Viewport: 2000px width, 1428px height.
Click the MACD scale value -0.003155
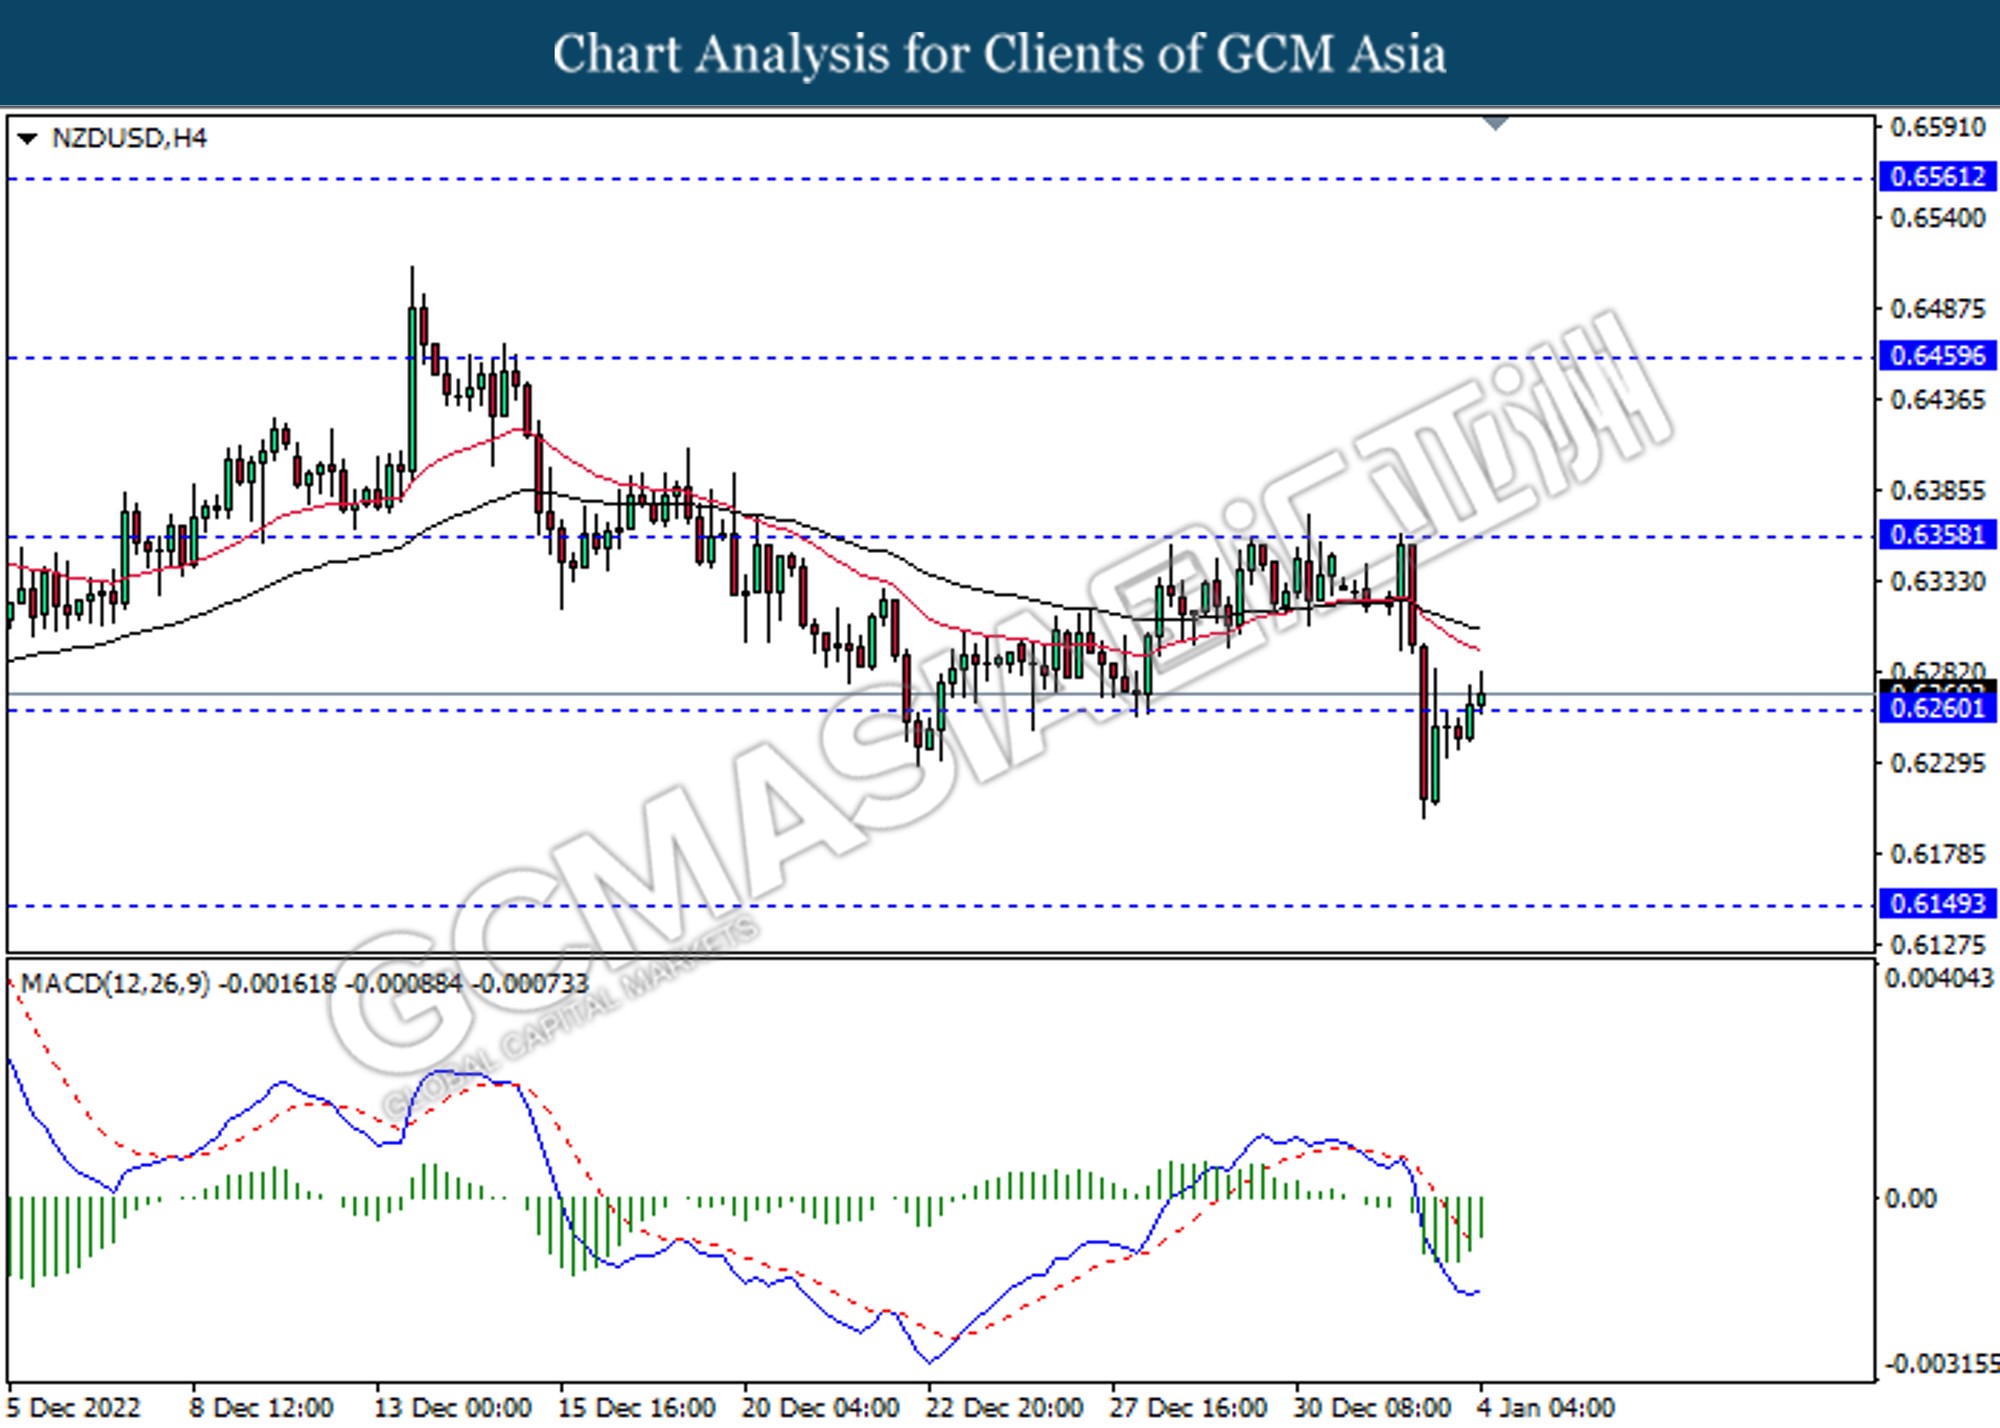1940,1364
